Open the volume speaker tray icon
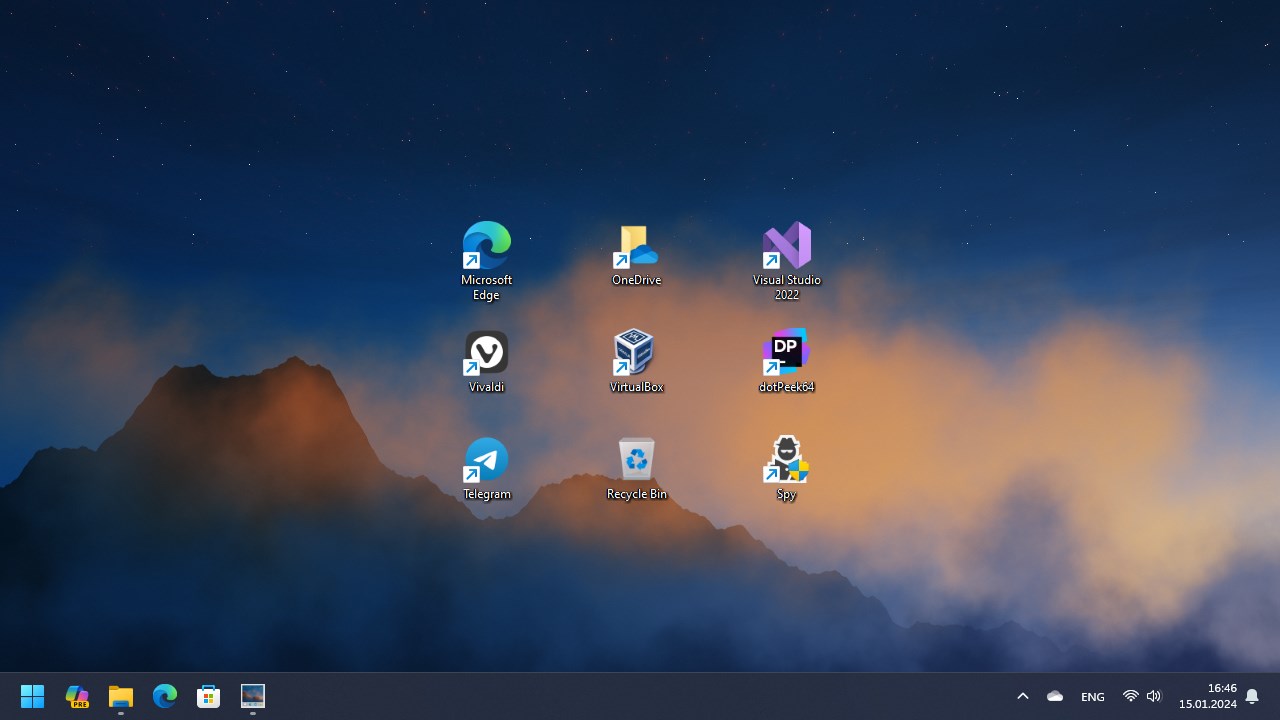This screenshot has width=1280, height=720. coord(1154,696)
